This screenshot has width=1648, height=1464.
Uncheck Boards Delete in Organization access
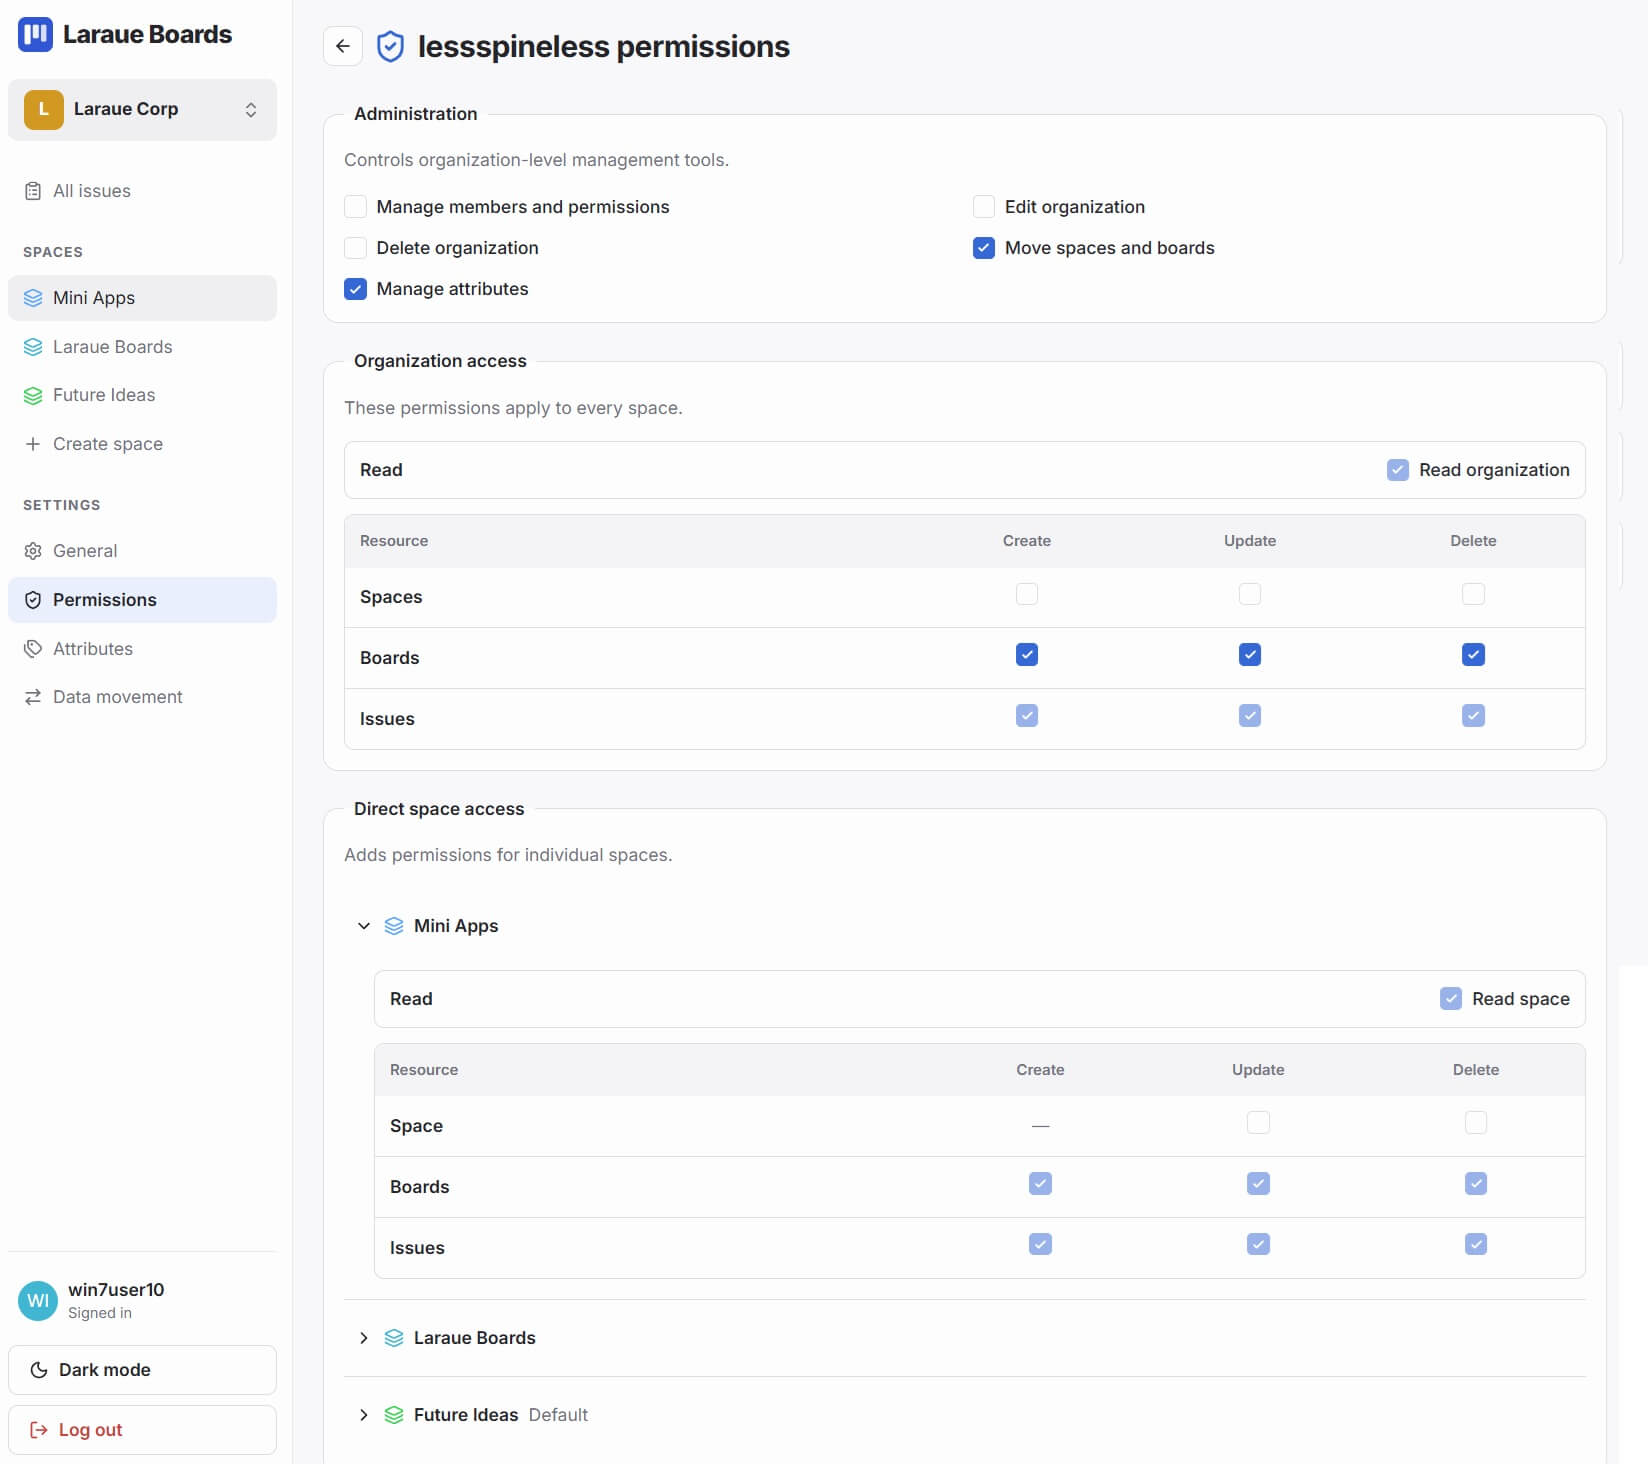click(x=1473, y=655)
